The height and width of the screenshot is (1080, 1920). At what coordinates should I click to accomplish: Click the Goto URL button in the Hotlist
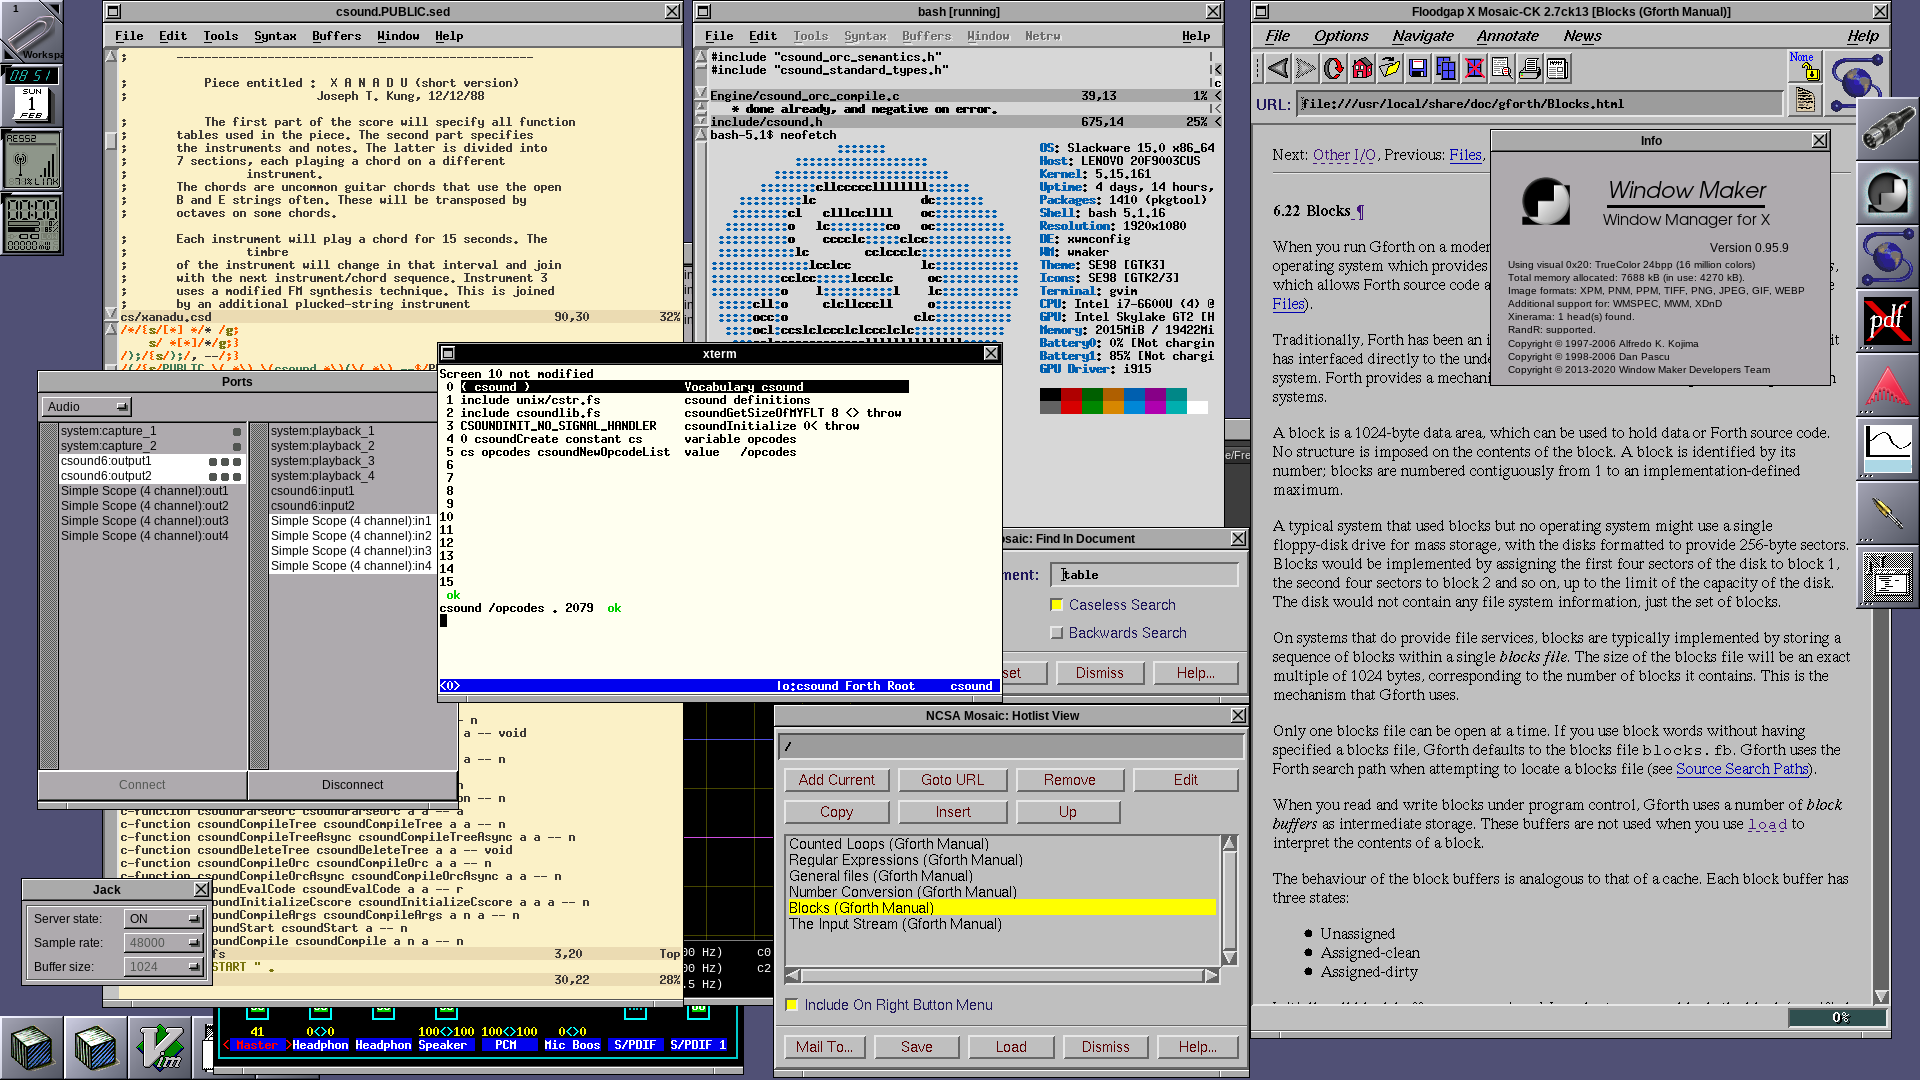[x=952, y=780]
